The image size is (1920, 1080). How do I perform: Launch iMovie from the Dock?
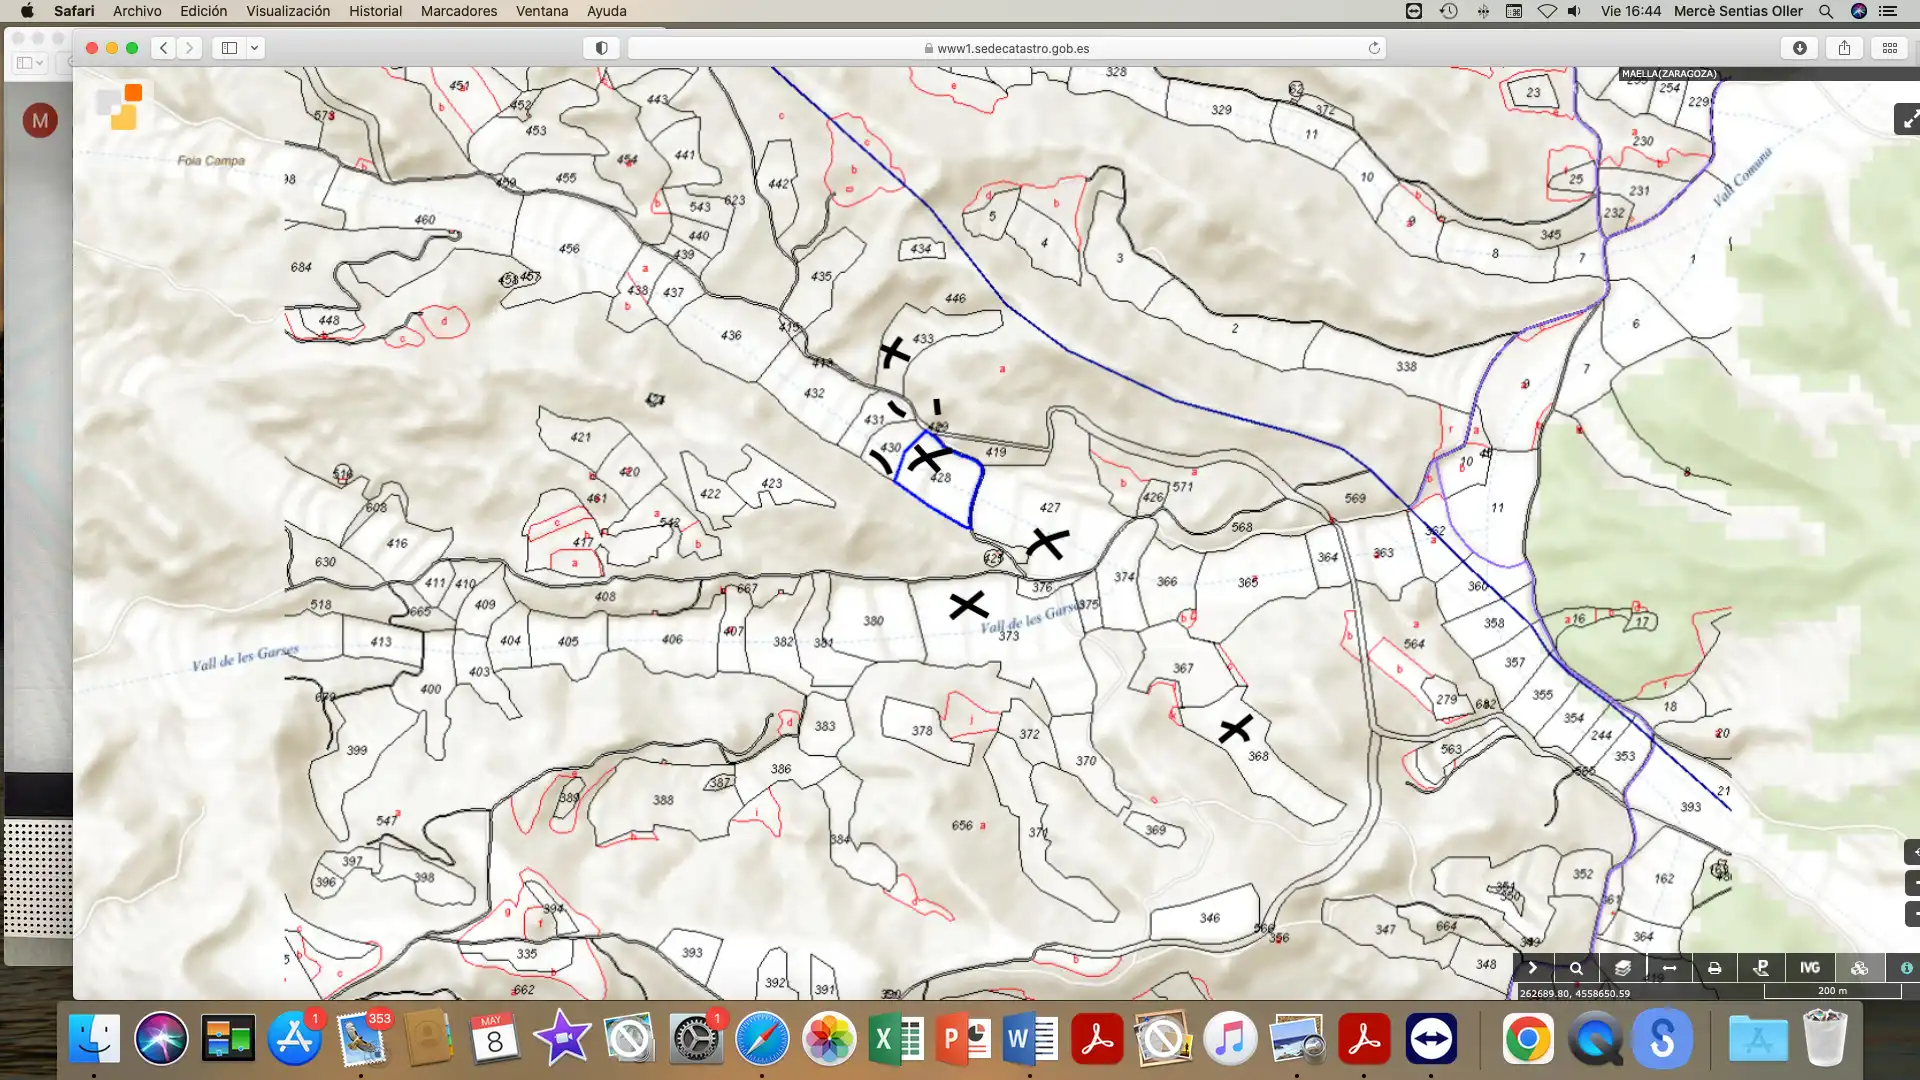562,1039
